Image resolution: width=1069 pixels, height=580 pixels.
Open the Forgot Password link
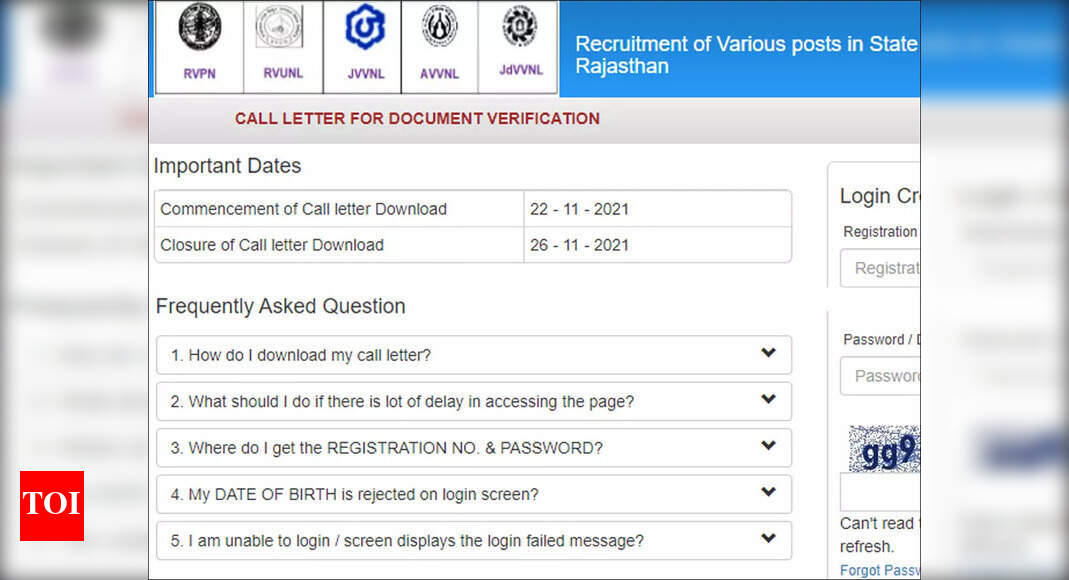pyautogui.click(x=880, y=570)
